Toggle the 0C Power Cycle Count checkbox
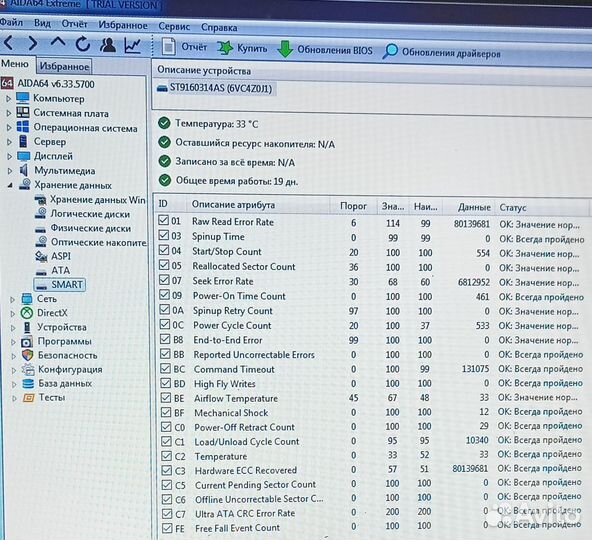Image resolution: width=592 pixels, height=540 pixels. (x=165, y=324)
